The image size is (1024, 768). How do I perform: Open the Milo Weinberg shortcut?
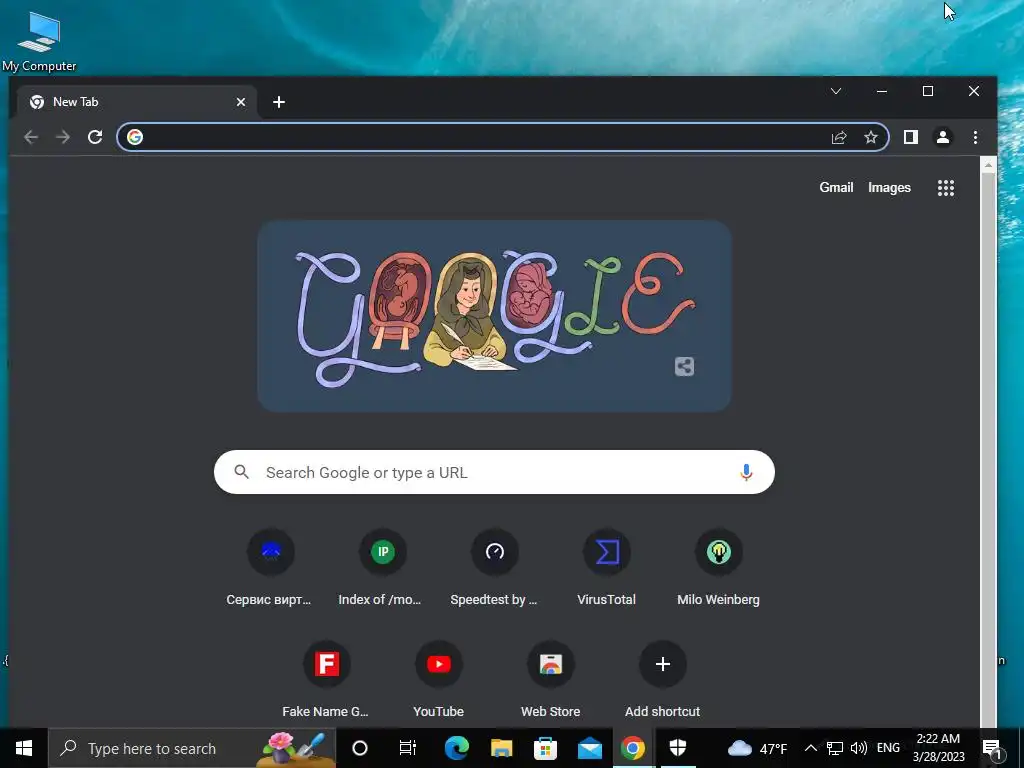pos(718,568)
